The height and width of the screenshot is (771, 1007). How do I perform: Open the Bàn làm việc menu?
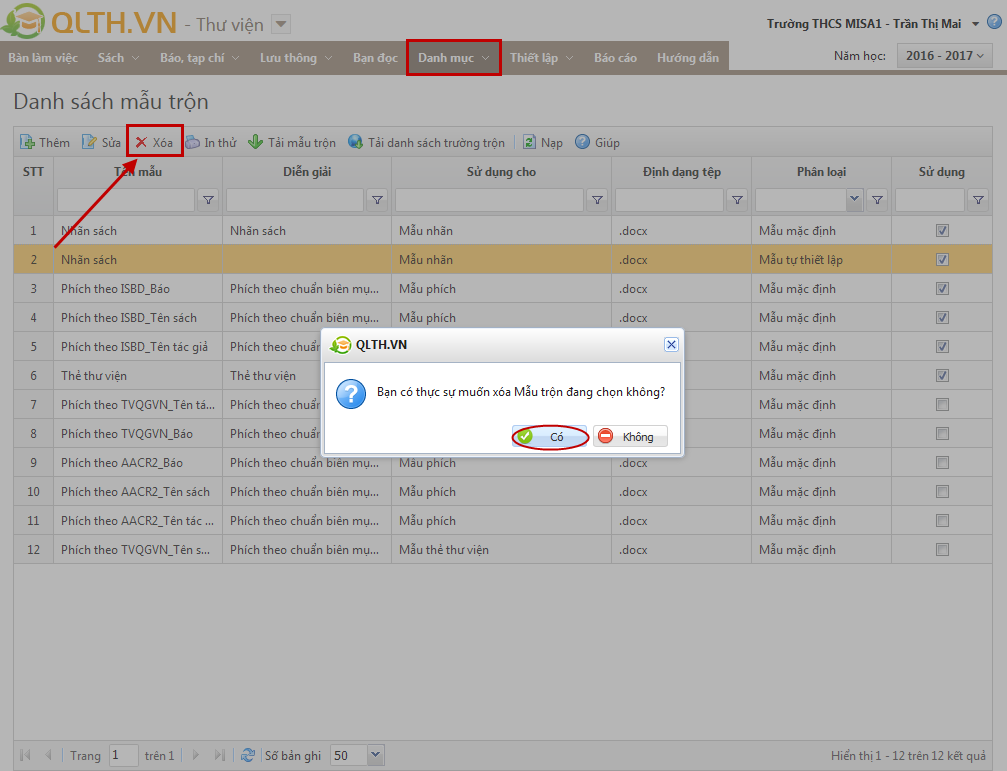(43, 58)
